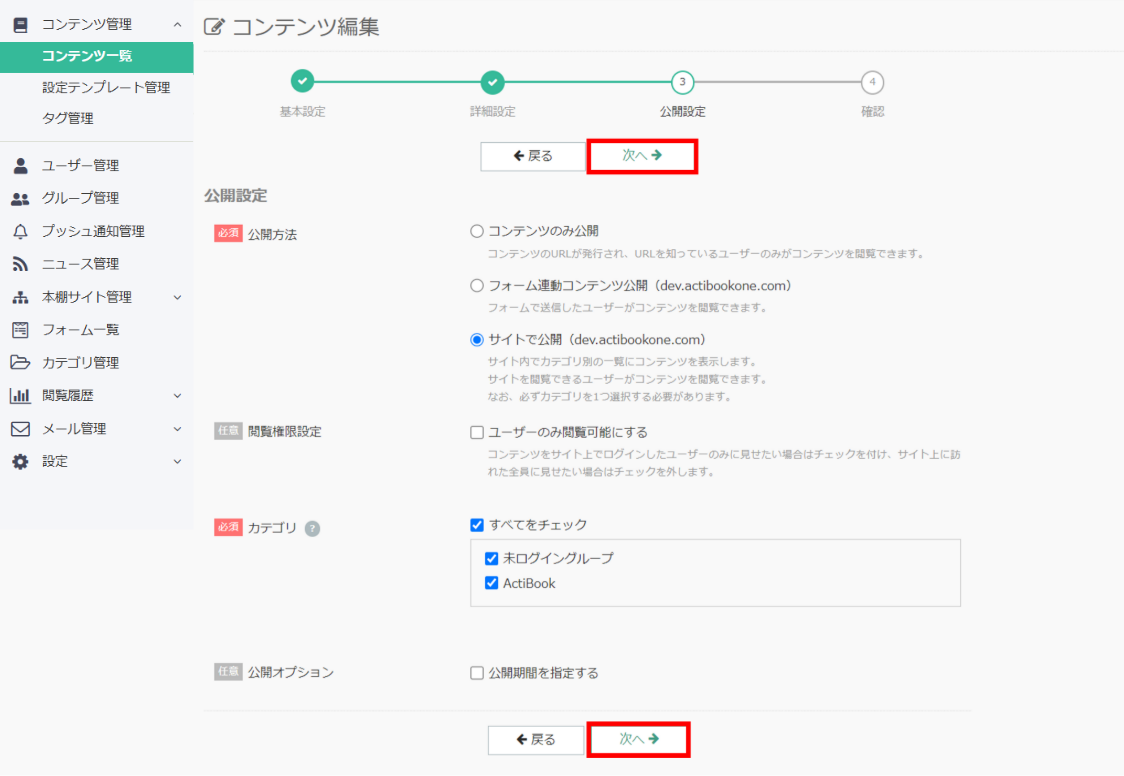Screen dimensions: 1124x776
Task: Open タグ管理 in sidebar
Action: (68, 118)
